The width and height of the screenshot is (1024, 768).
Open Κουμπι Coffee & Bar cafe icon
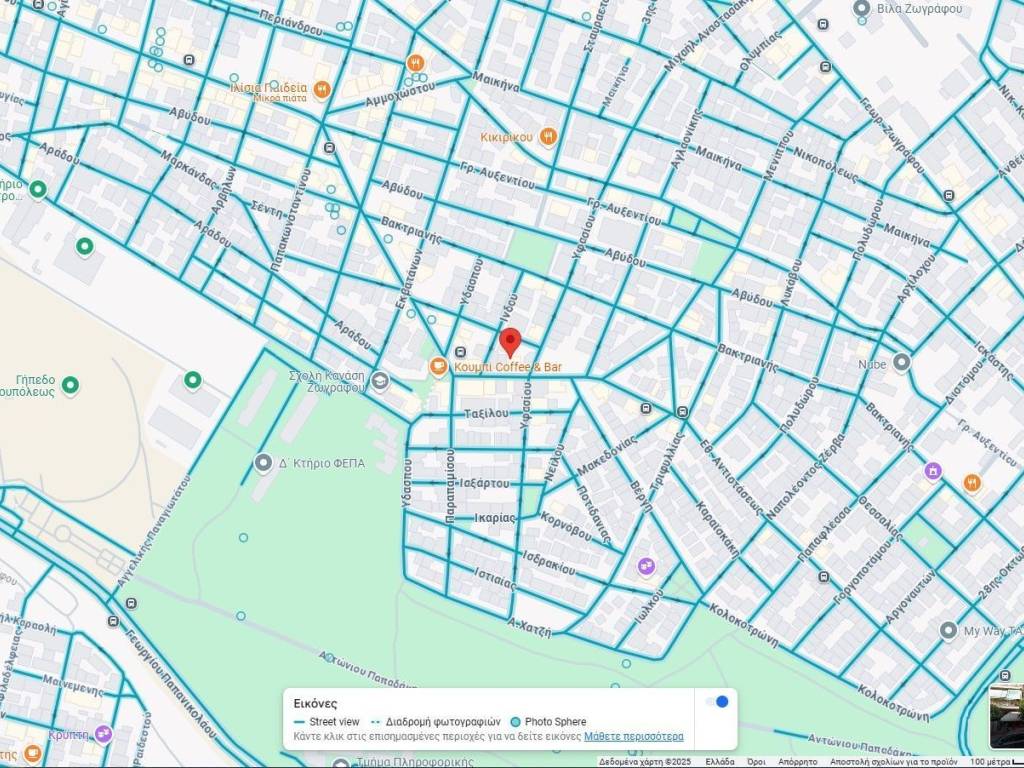coord(438,367)
